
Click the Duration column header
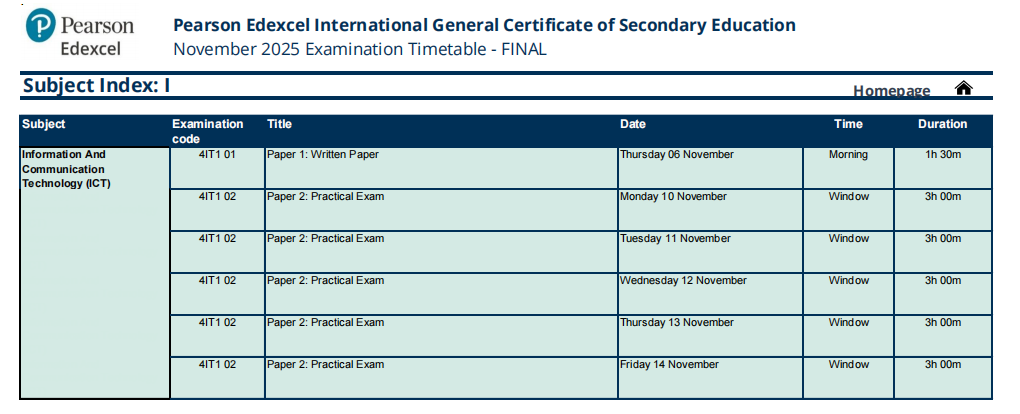(942, 125)
